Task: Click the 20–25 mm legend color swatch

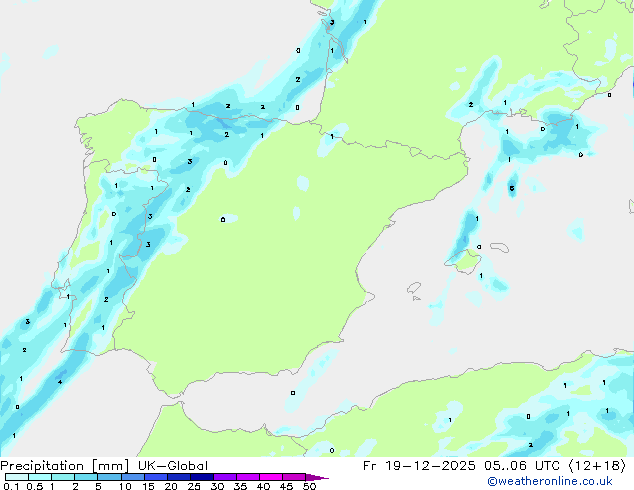Action: pyautogui.click(x=179, y=477)
